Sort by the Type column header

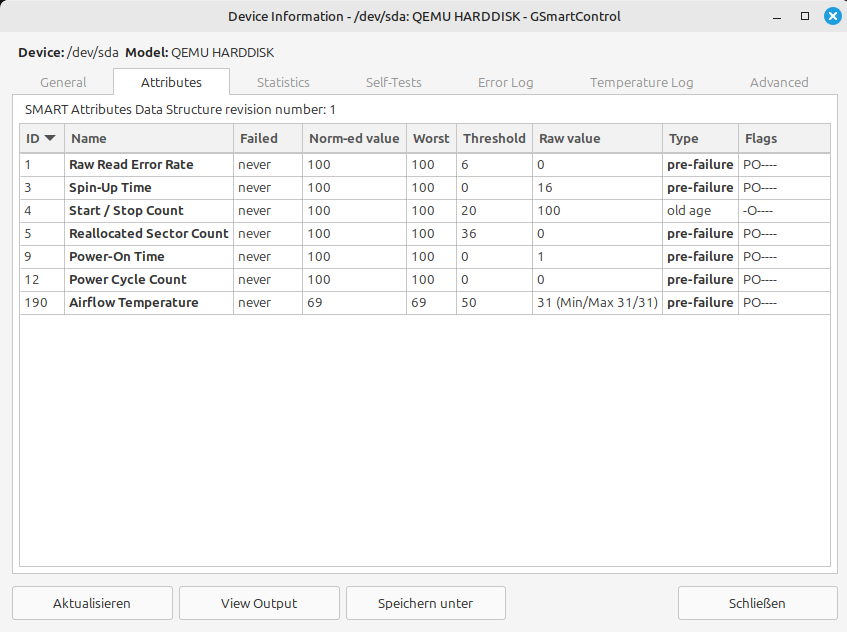tap(700, 138)
